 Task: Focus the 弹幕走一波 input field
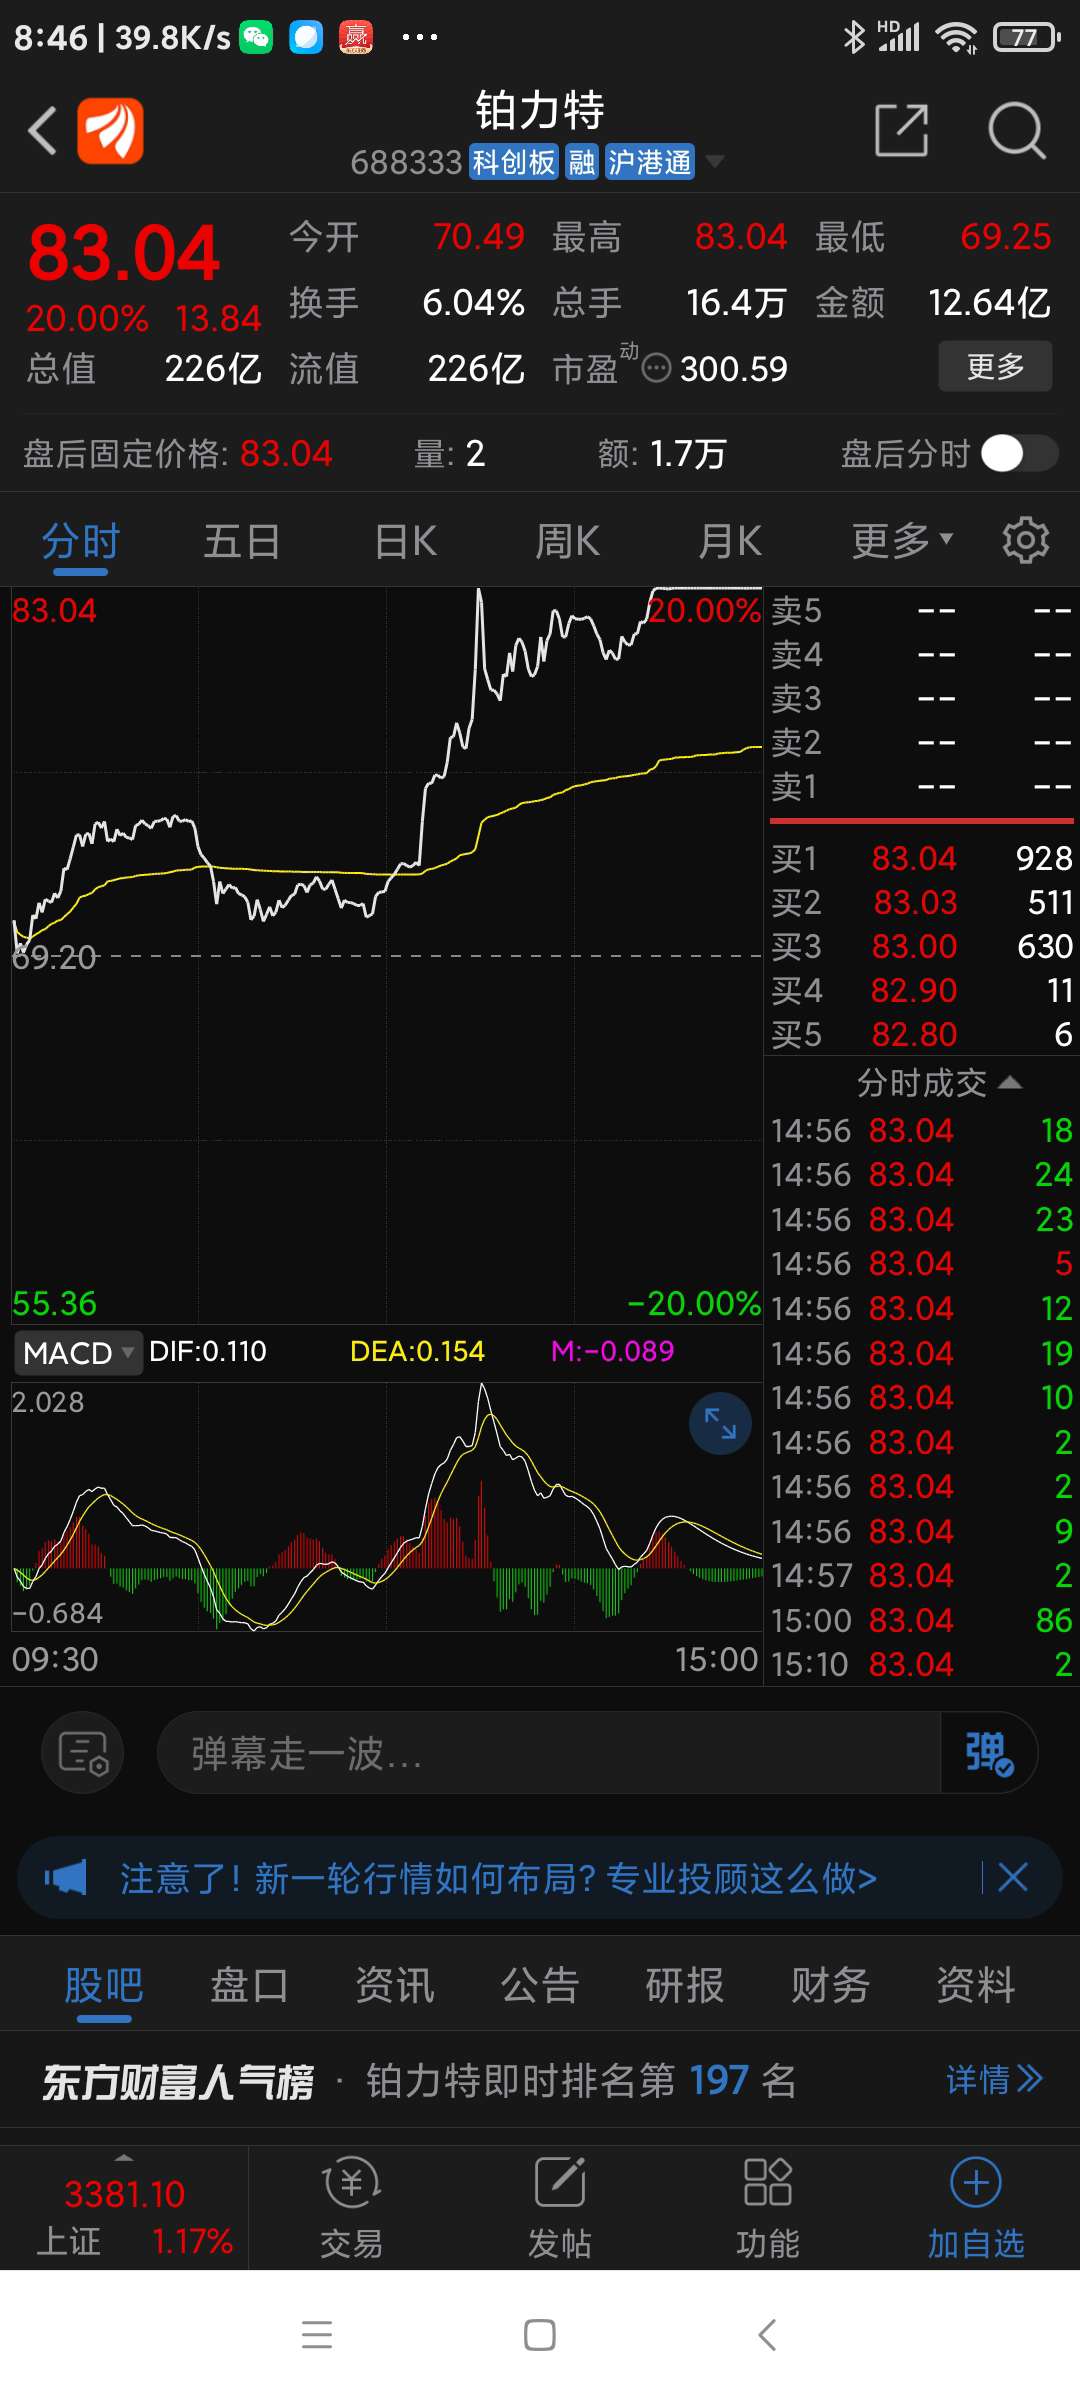548,1752
